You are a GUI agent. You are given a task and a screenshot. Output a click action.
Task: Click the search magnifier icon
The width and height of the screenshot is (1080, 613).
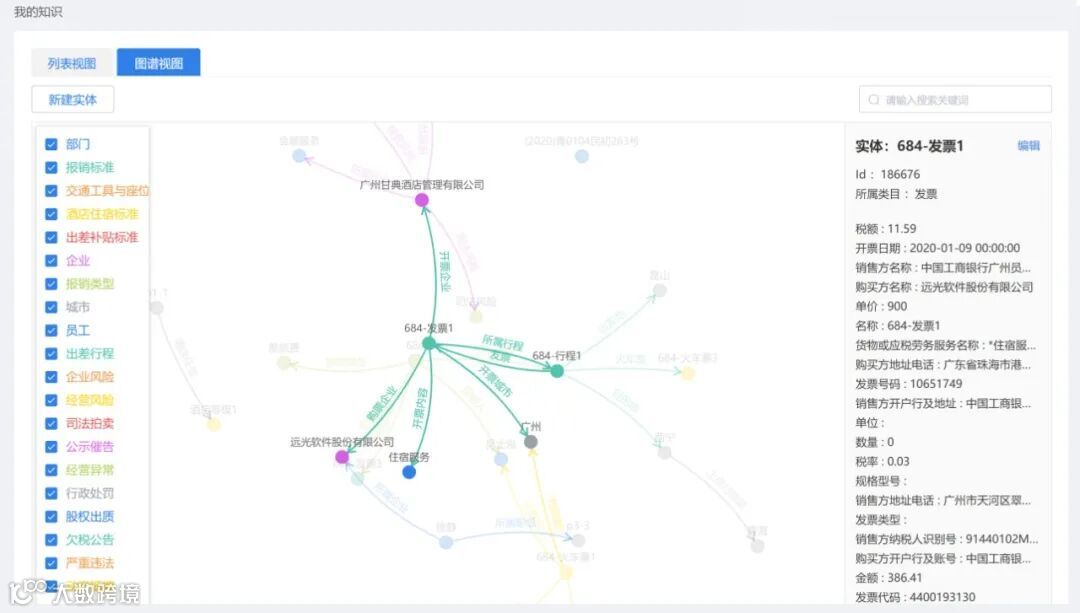tap(873, 100)
